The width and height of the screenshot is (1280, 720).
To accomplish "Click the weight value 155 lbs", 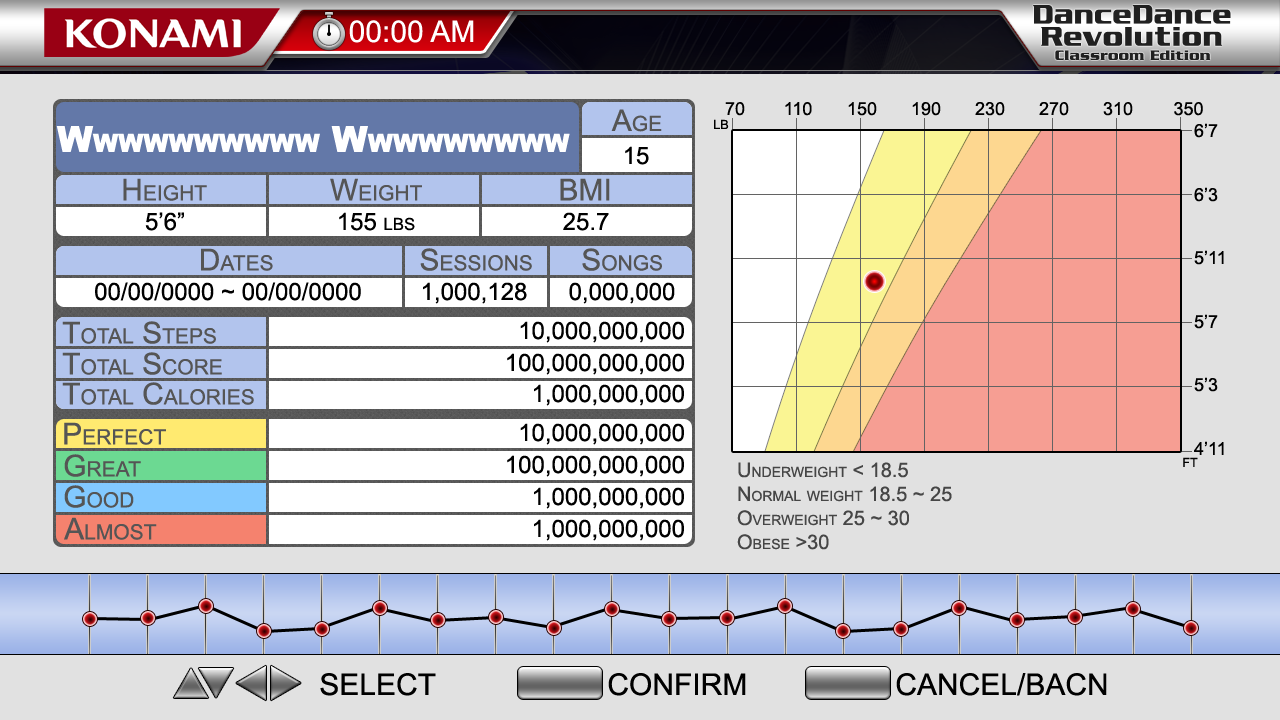I will point(375,222).
